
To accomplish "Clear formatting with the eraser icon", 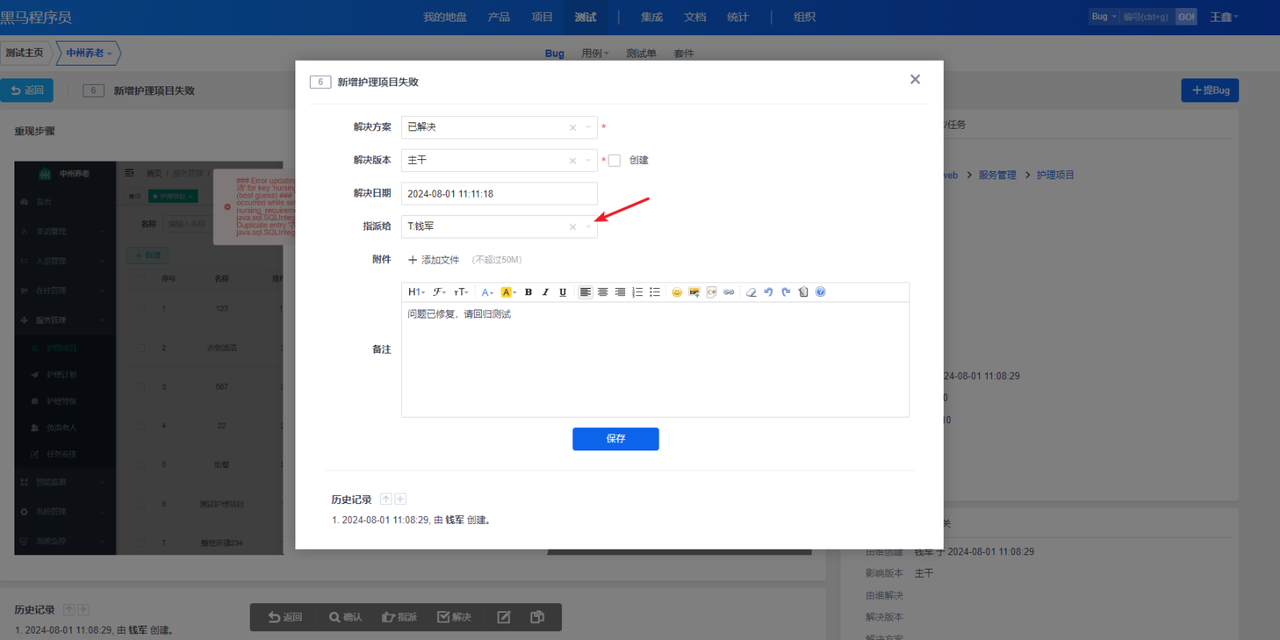I will [751, 292].
